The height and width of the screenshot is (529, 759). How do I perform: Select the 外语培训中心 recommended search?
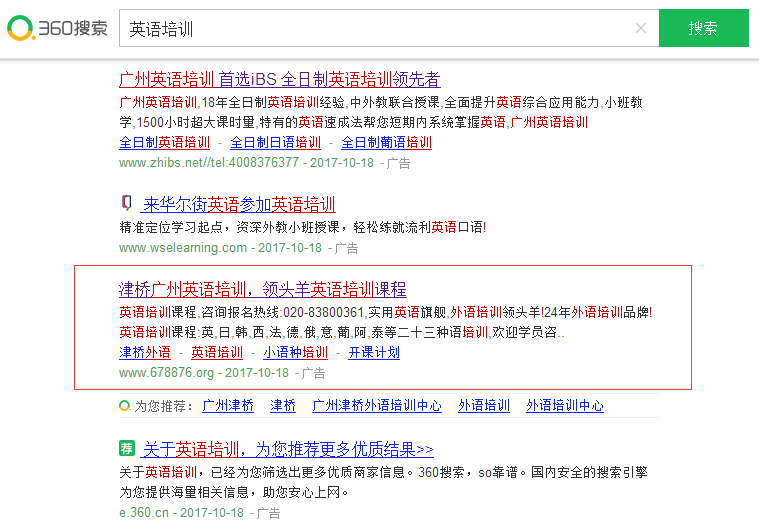click(x=565, y=406)
